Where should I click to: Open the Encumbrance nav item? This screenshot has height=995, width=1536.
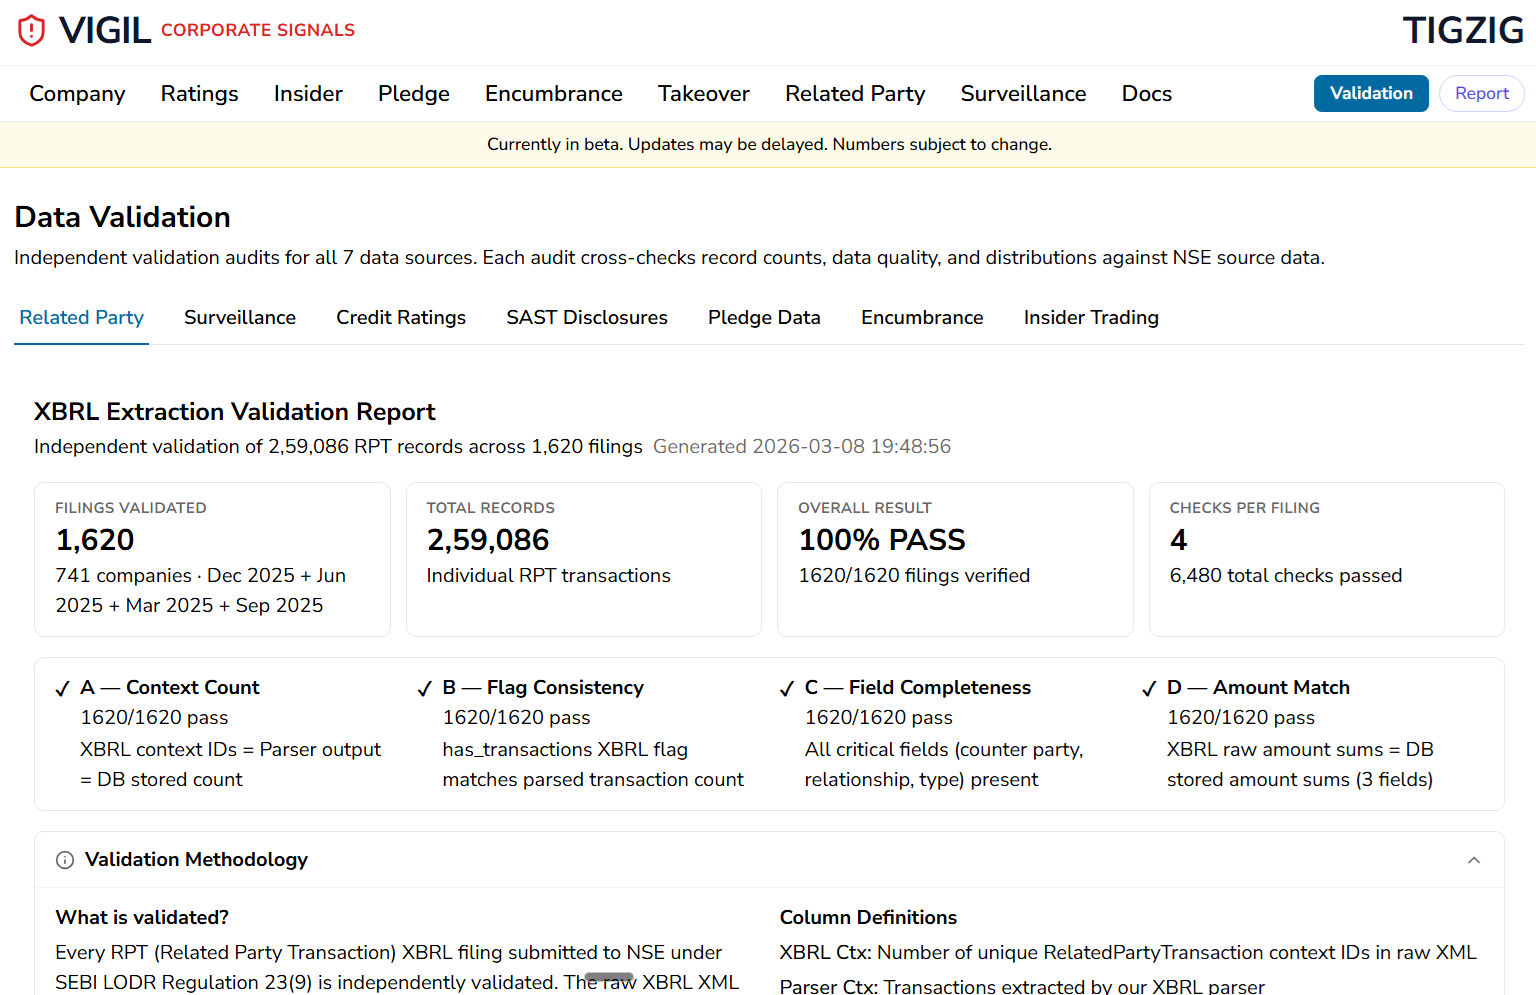(554, 94)
